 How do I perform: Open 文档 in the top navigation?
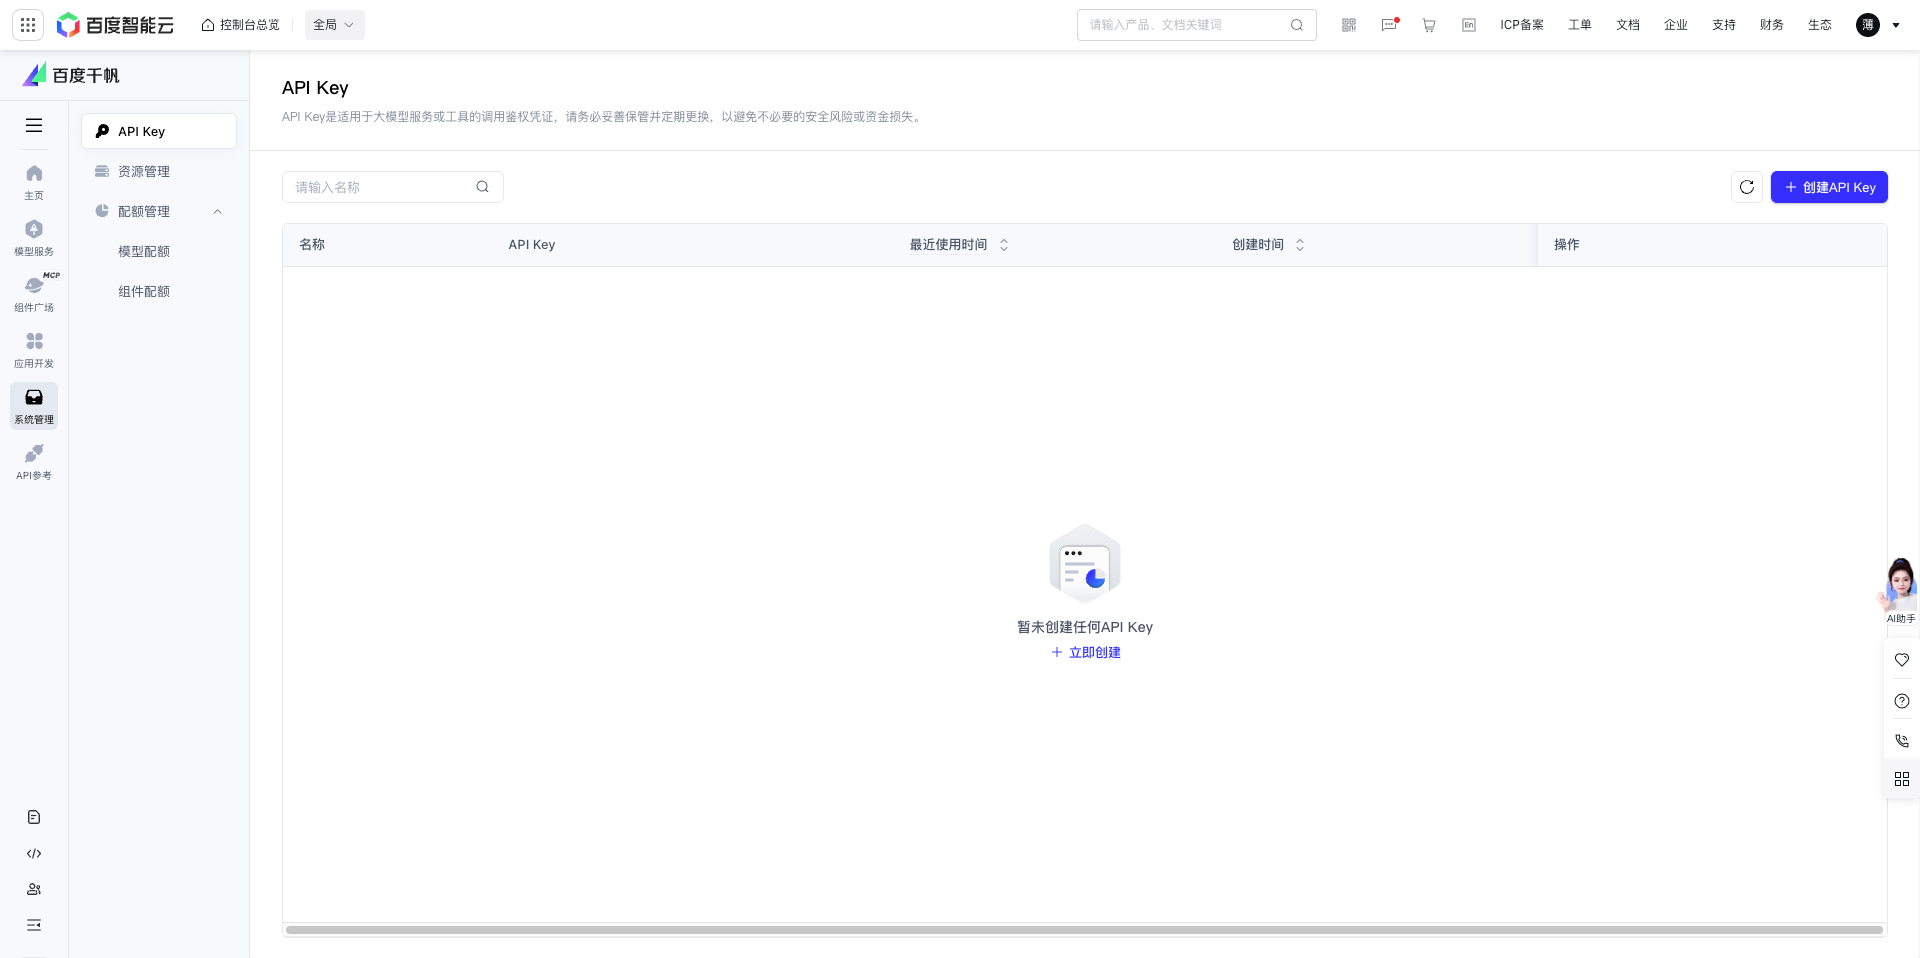1627,25
